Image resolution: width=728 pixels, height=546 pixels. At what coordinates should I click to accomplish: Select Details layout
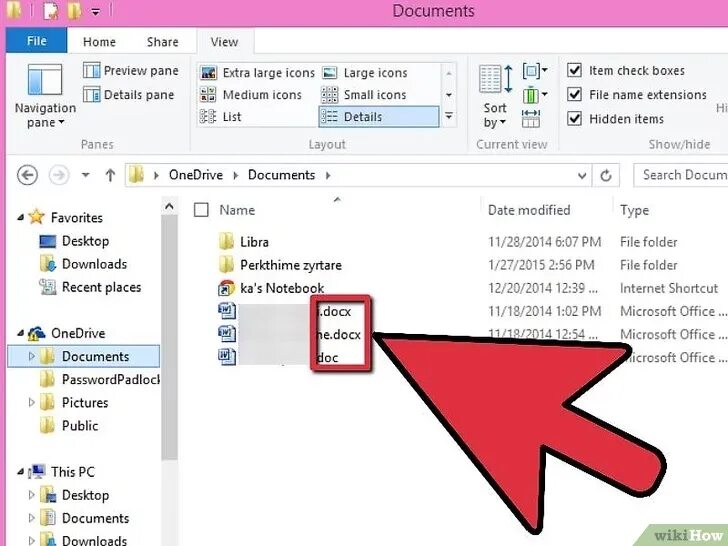[x=378, y=117]
